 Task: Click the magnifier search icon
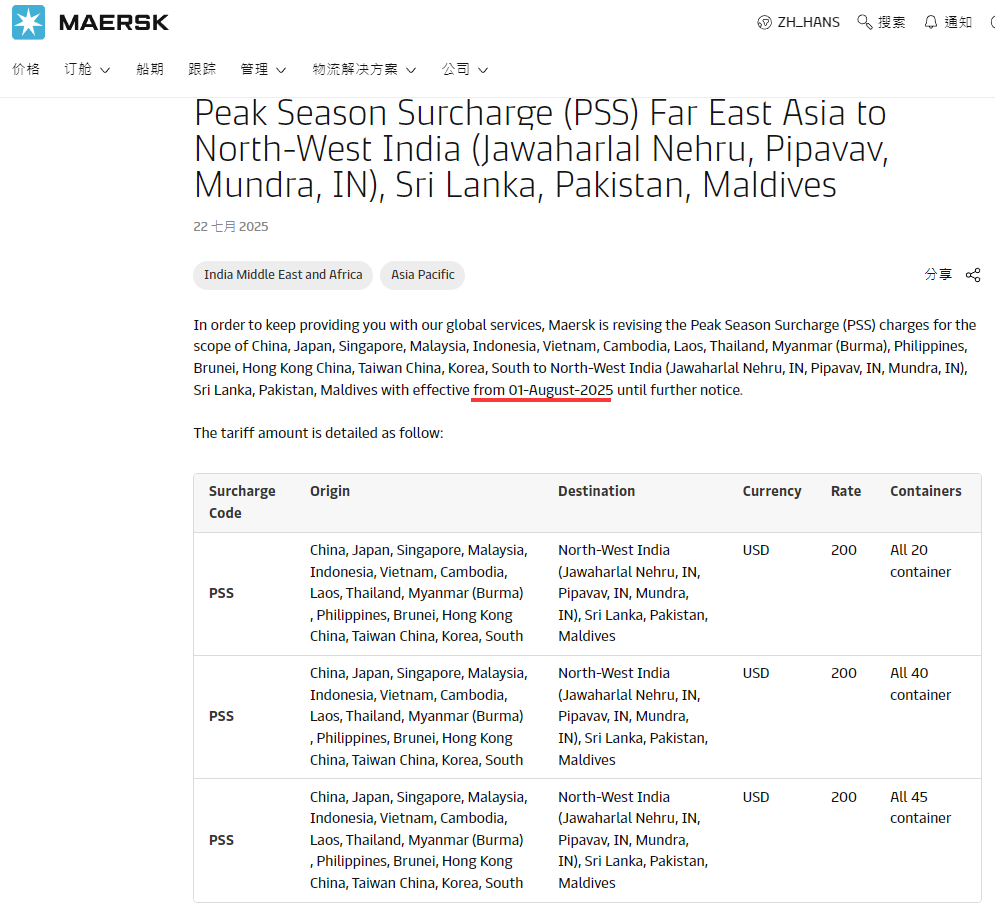[864, 22]
